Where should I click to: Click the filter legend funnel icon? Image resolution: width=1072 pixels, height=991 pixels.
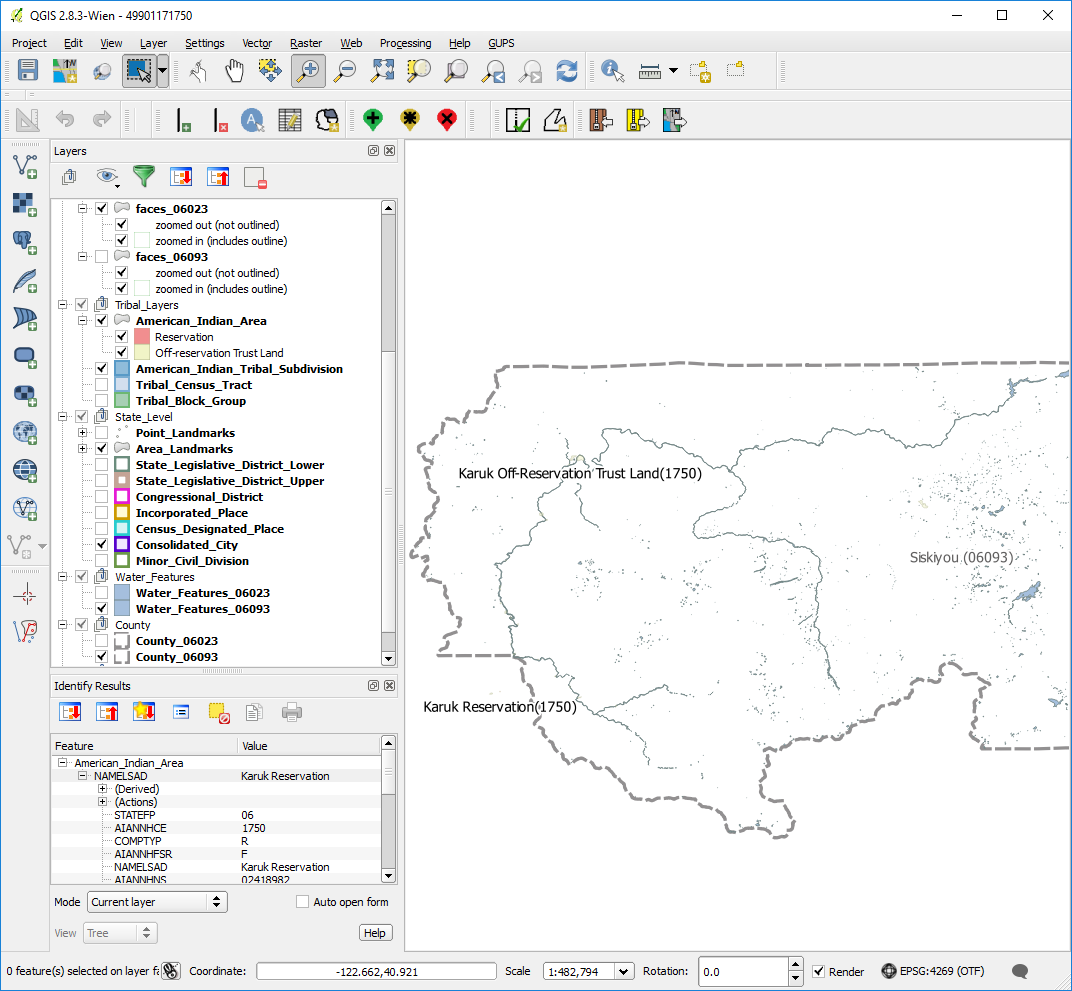pyautogui.click(x=144, y=177)
